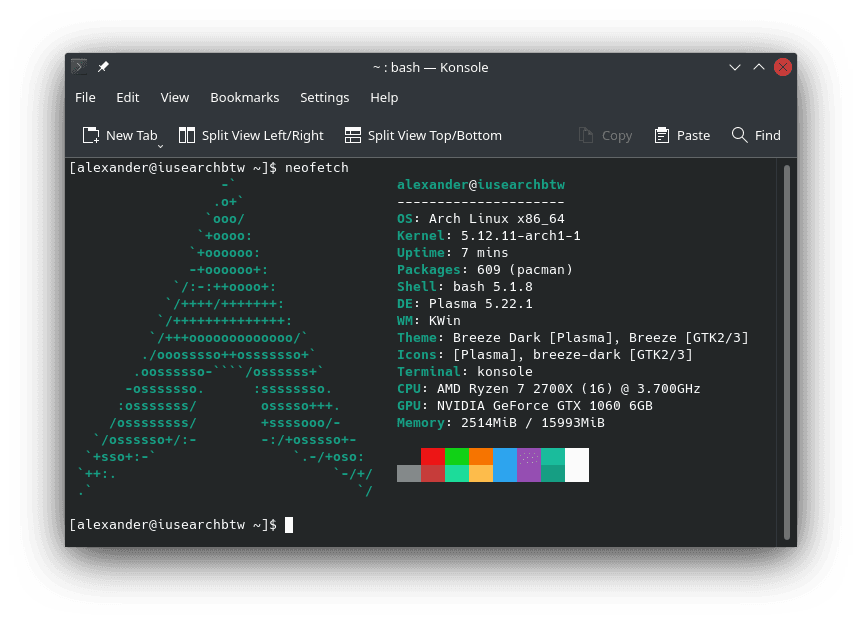Click the bright red color block
The height and width of the screenshot is (624, 862).
tap(433, 456)
